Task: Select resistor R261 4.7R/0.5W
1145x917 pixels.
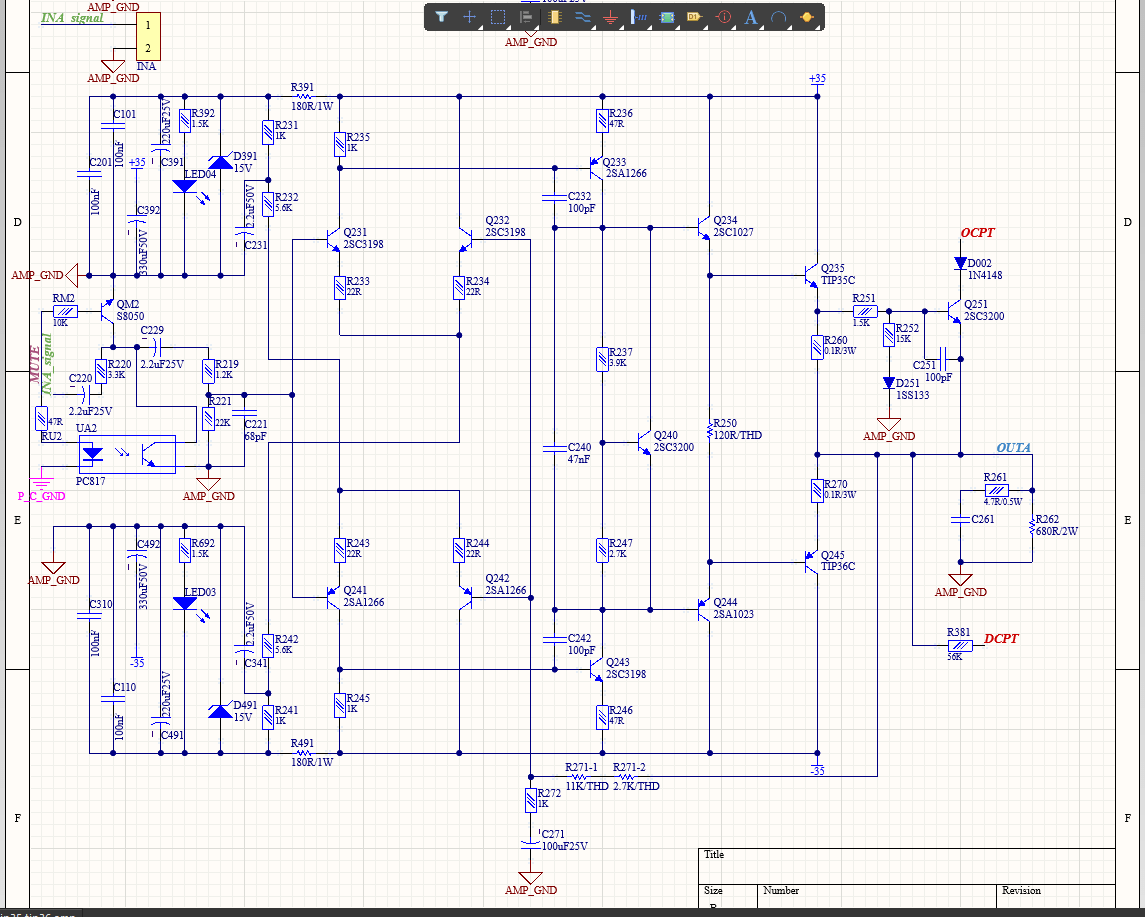Action: coord(996,491)
